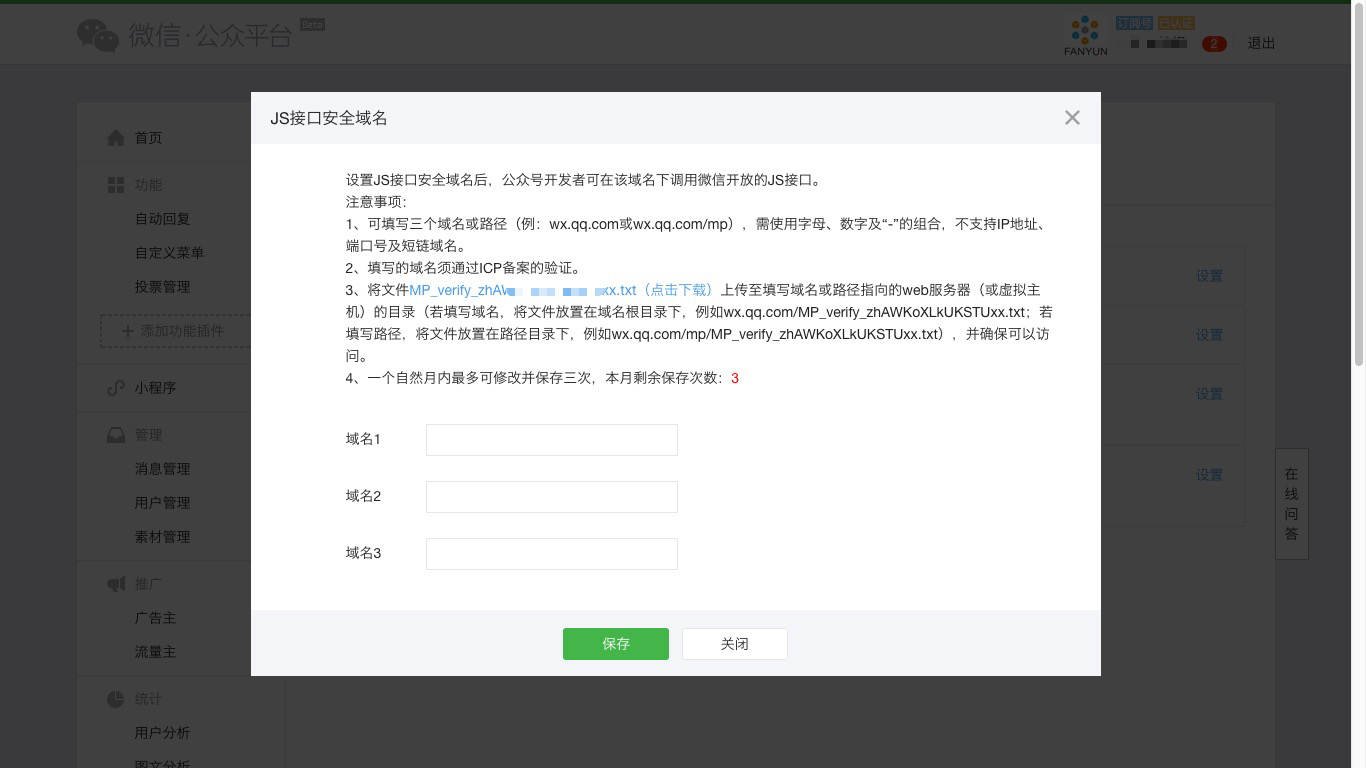Click a 设置 link on the right
This screenshot has width=1366, height=768.
(1210, 275)
